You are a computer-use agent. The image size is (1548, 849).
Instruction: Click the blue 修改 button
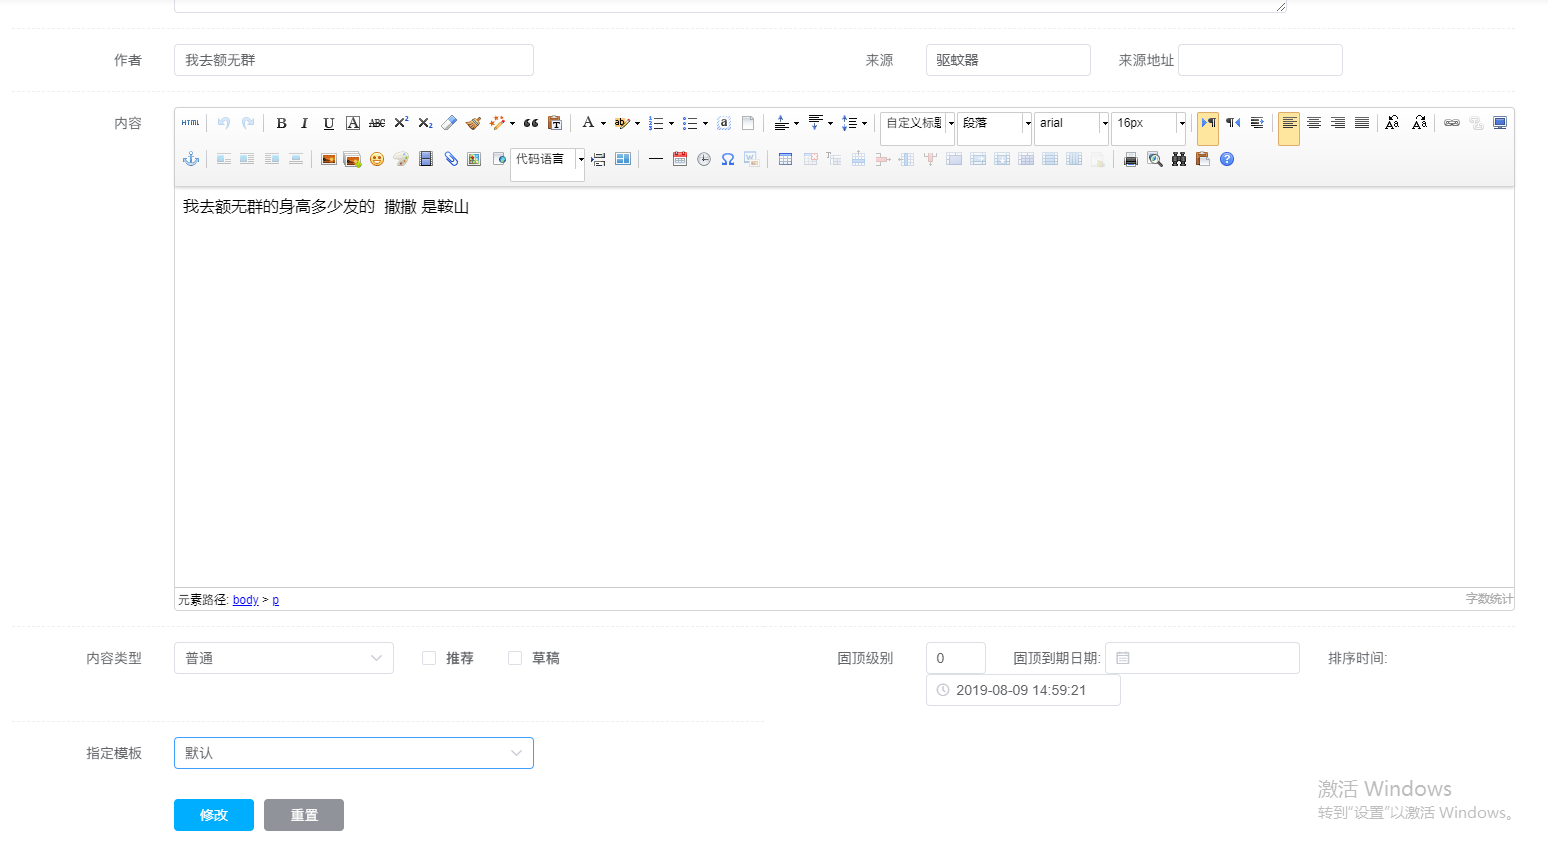pos(213,815)
